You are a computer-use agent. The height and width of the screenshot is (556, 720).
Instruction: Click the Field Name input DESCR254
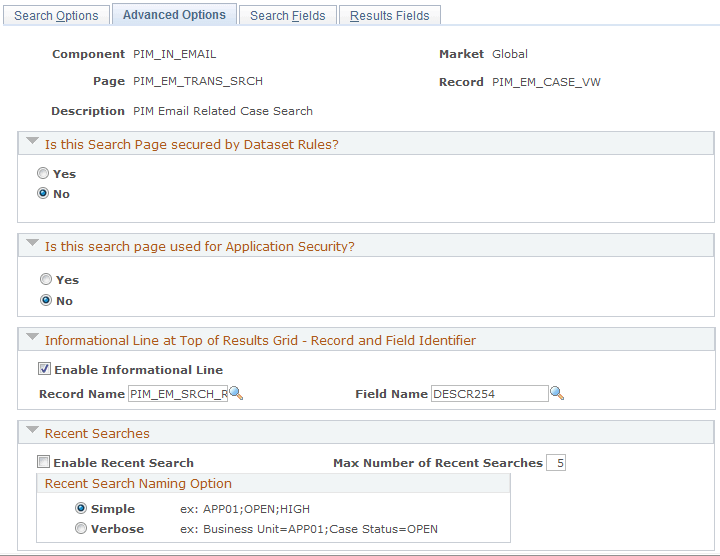click(x=489, y=394)
